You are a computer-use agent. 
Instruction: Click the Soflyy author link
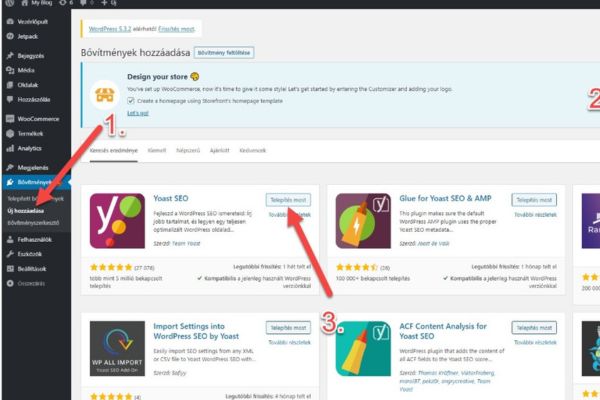click(179, 372)
